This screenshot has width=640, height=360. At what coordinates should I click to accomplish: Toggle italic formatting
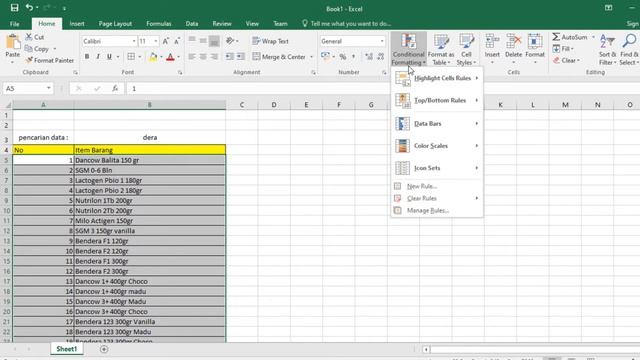pyautogui.click(x=98, y=57)
